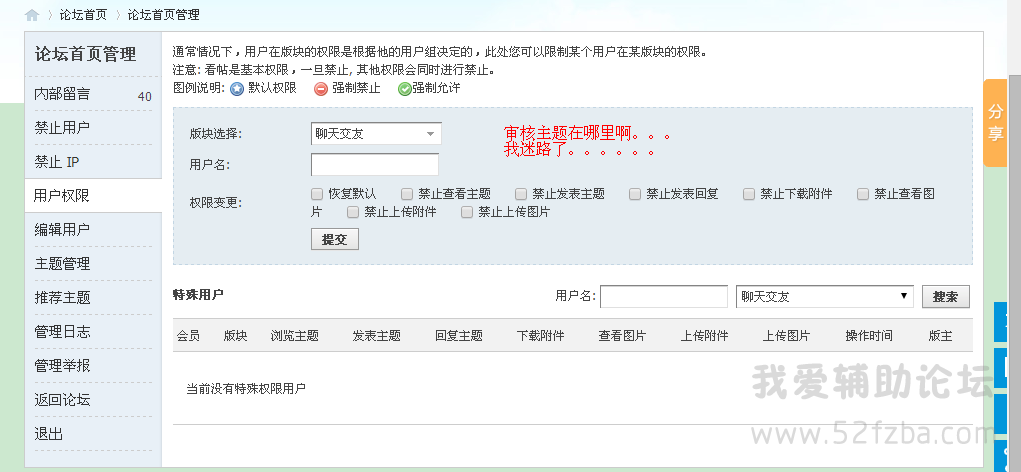
Task: Tick the 禁止上传图片 checkbox
Action: pyautogui.click(x=467, y=212)
